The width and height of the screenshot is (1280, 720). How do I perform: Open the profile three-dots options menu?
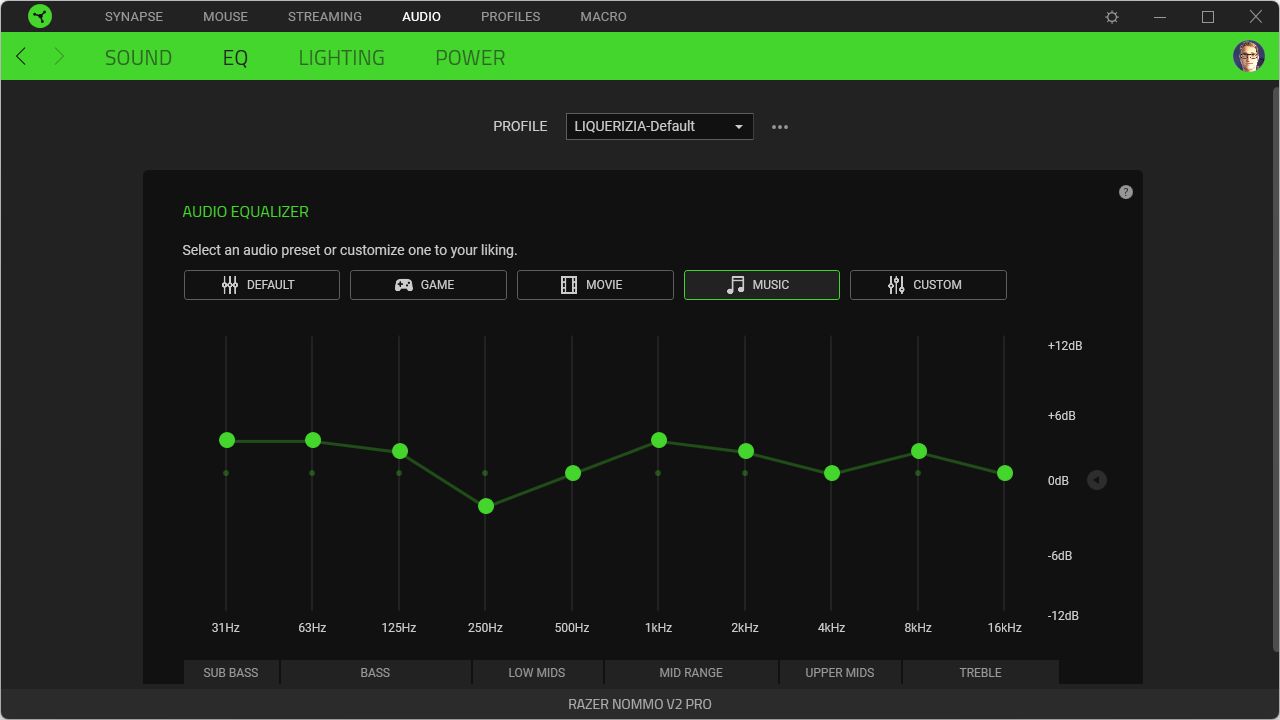tap(780, 127)
